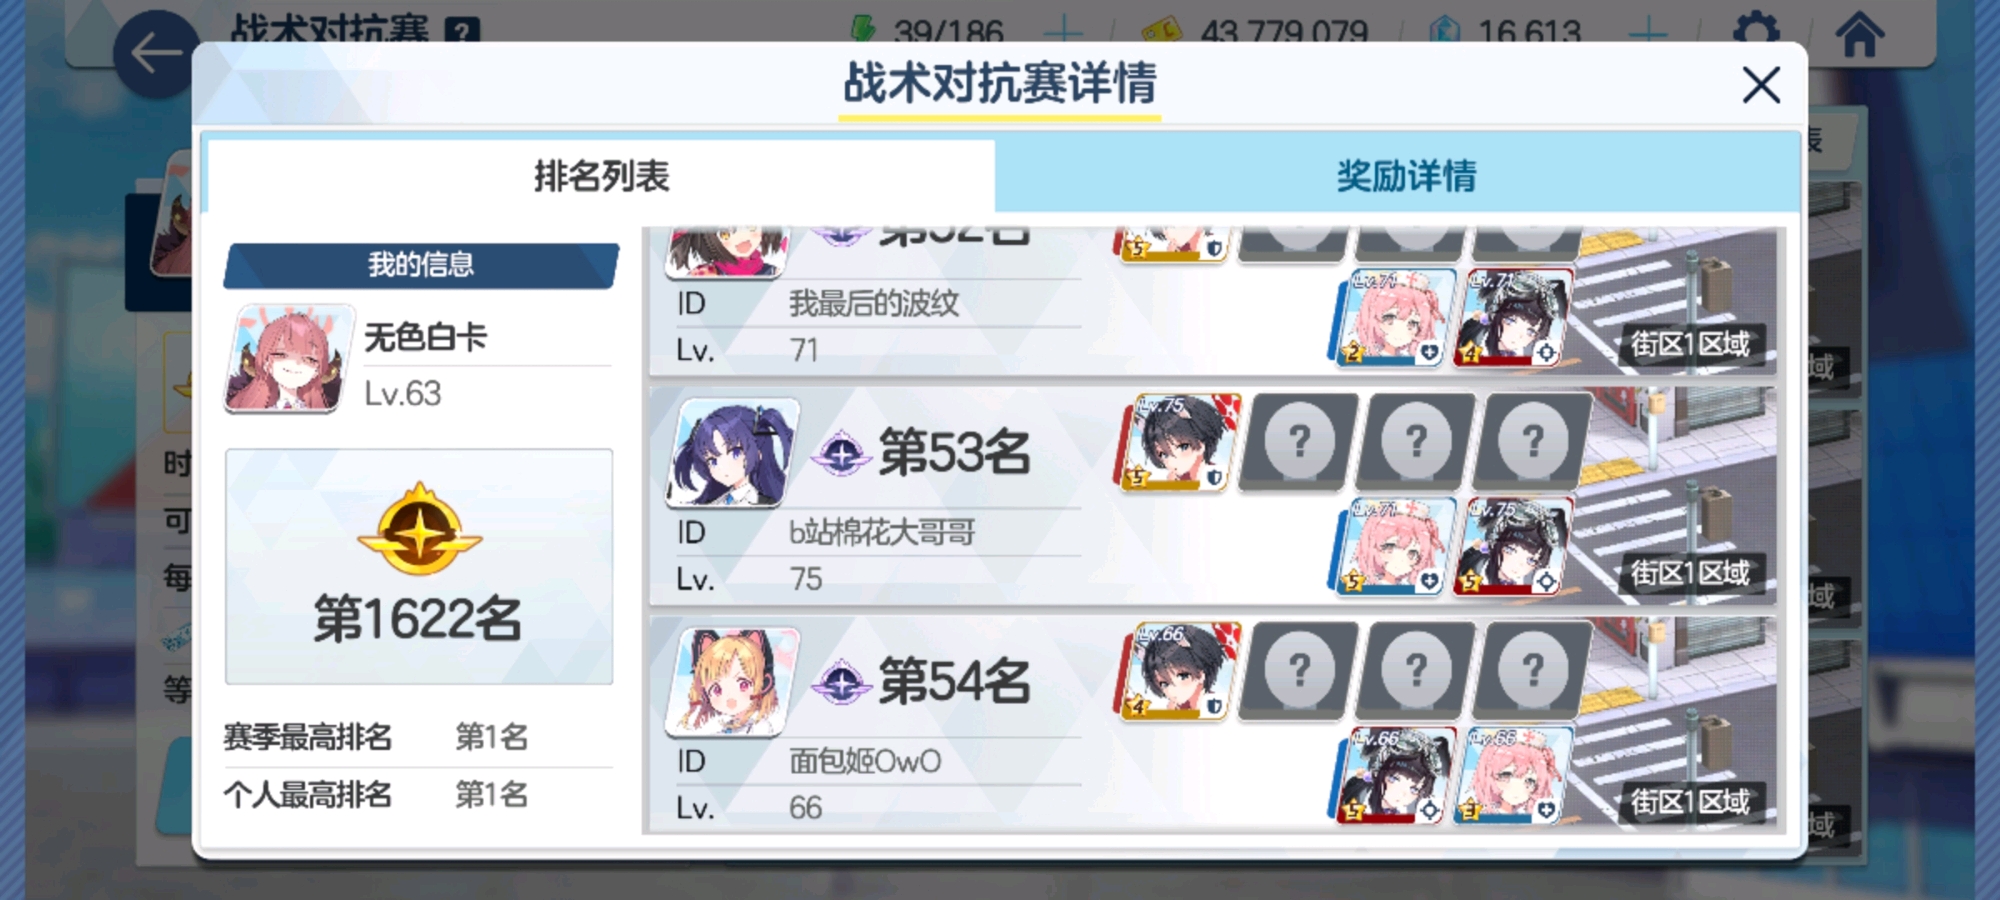Screen dimensions: 2000x900
Task: Click the 我的信息 header
Action: 421,265
